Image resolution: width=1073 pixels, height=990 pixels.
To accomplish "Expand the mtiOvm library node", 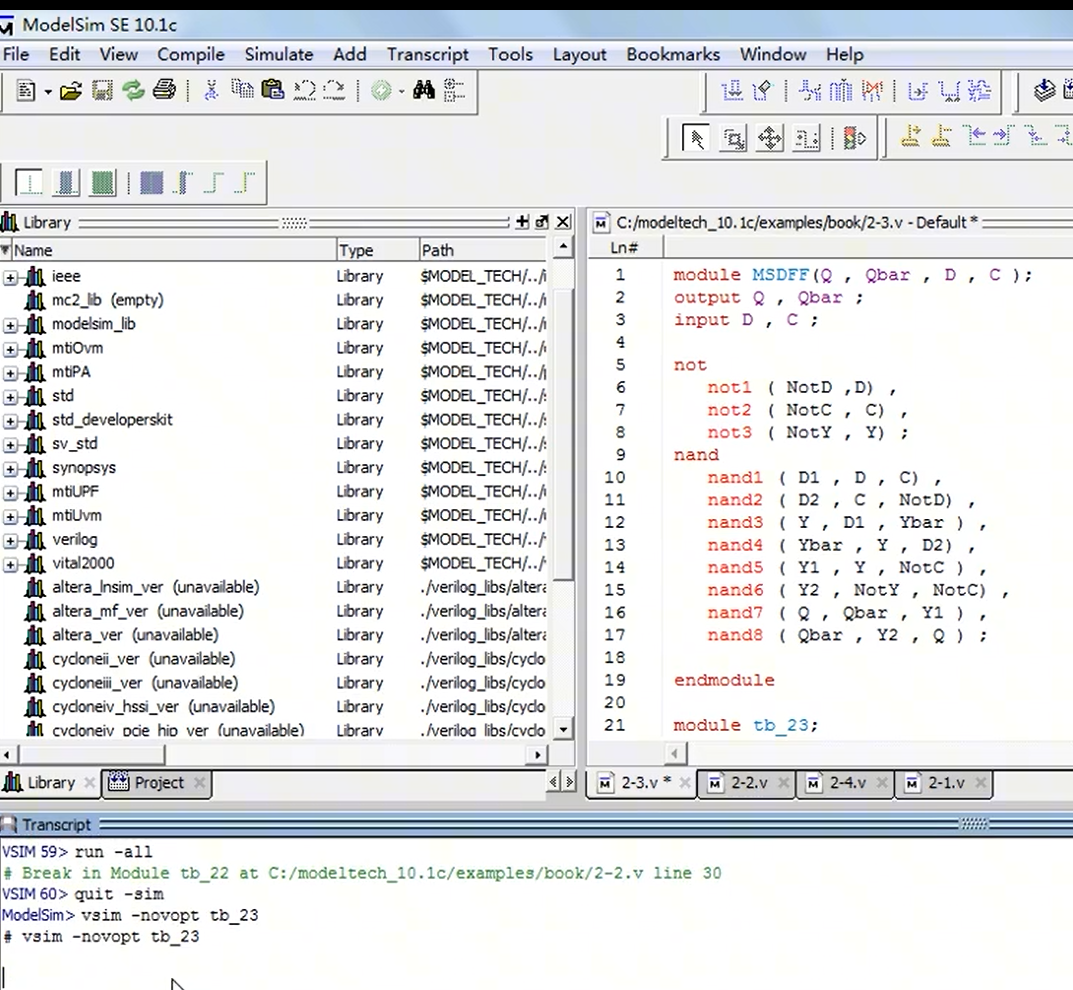I will [10, 349].
